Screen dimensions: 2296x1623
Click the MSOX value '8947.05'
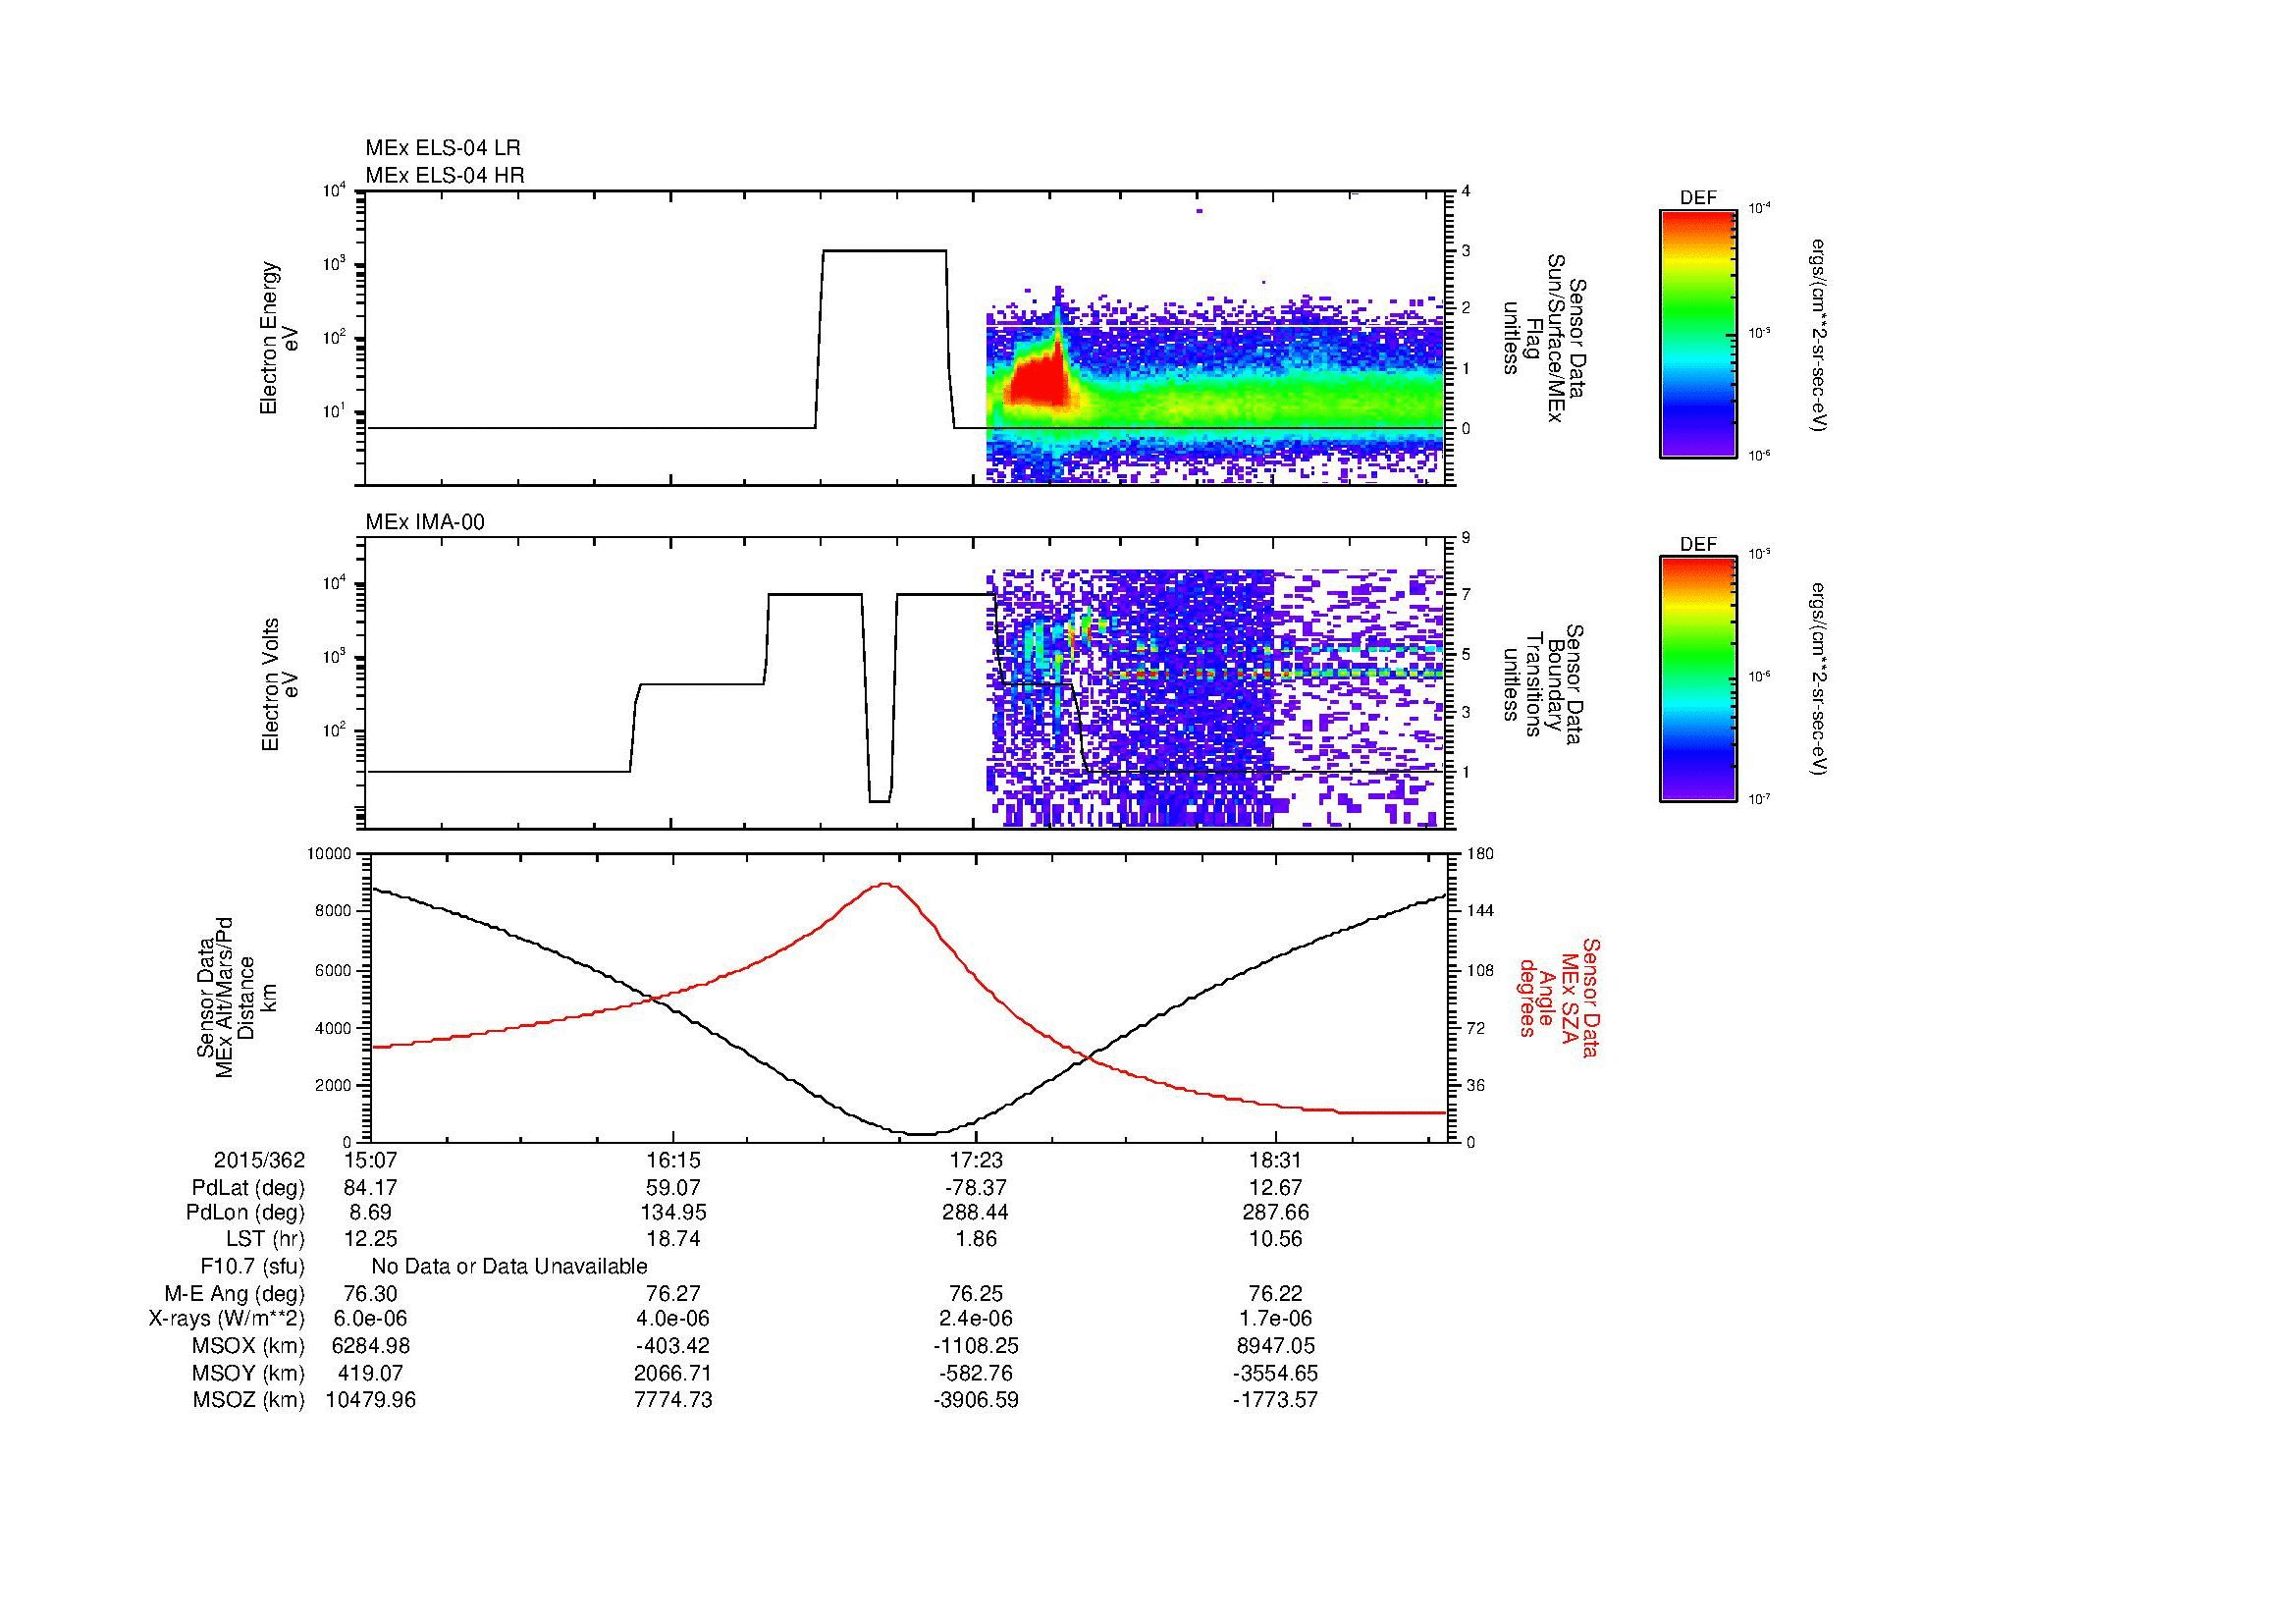[1276, 1346]
